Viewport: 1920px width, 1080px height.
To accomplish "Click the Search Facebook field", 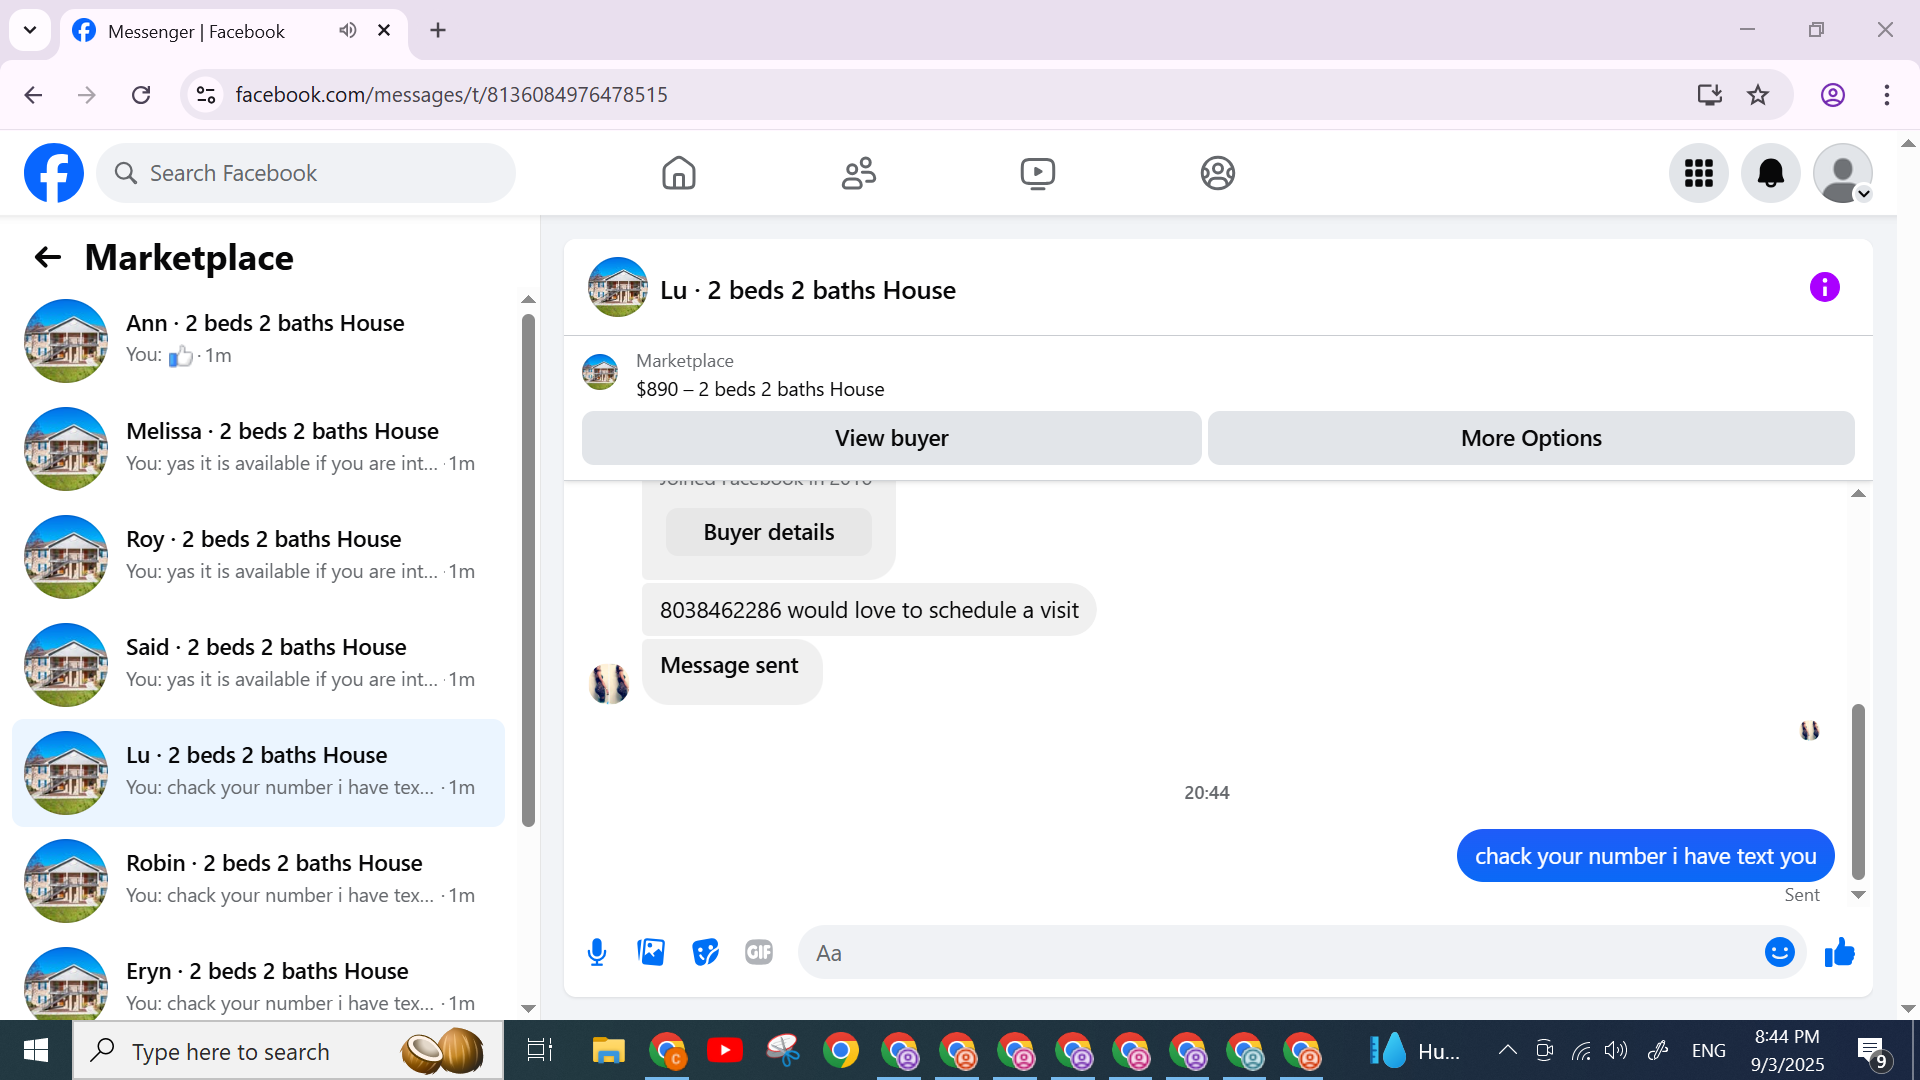I will pyautogui.click(x=306, y=173).
